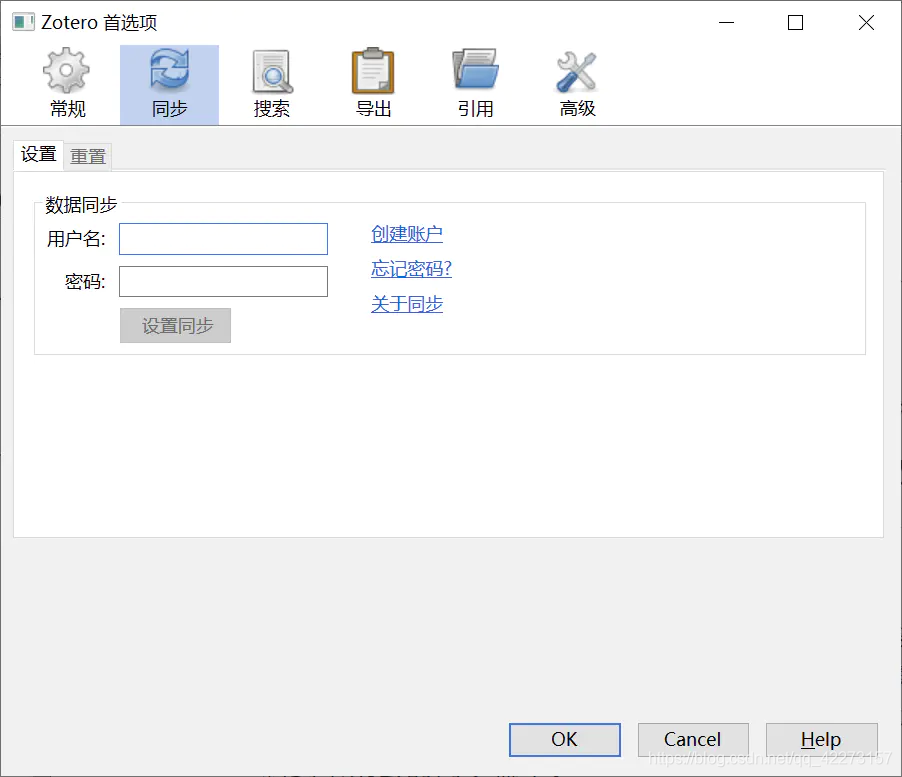
Task: Open the 高级 (Advanced) tools pane
Action: 577,85
